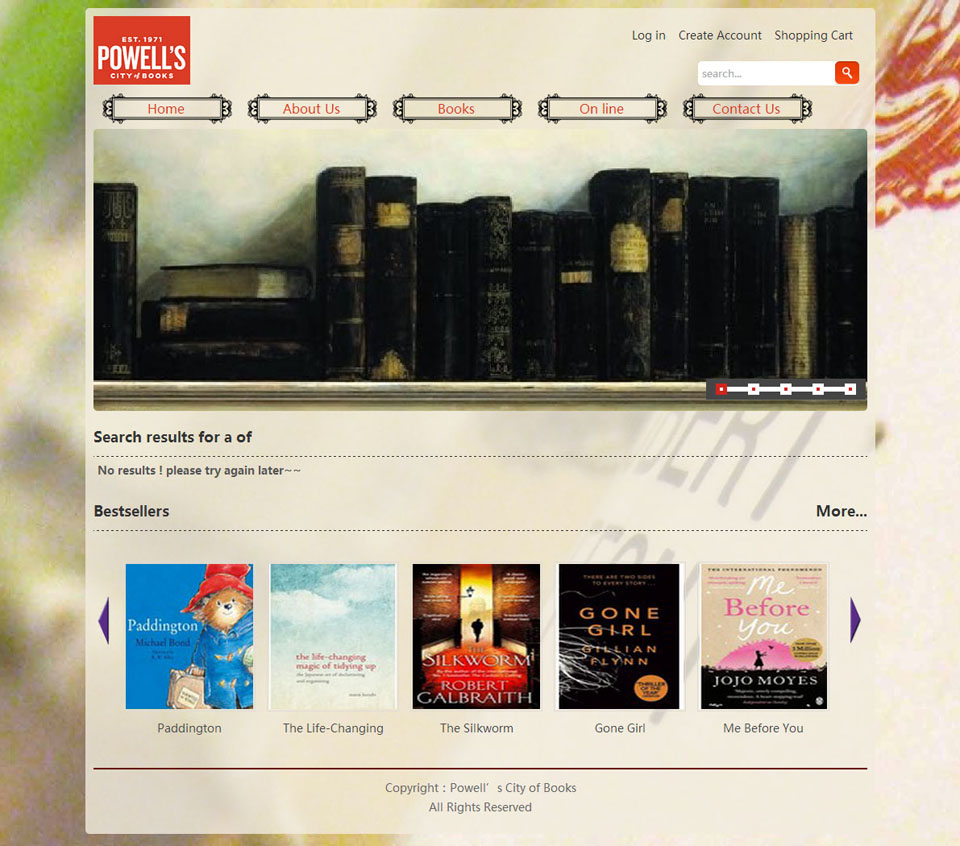The width and height of the screenshot is (960, 846).
Task: Expand Bestsellers via More... link
Action: click(841, 511)
